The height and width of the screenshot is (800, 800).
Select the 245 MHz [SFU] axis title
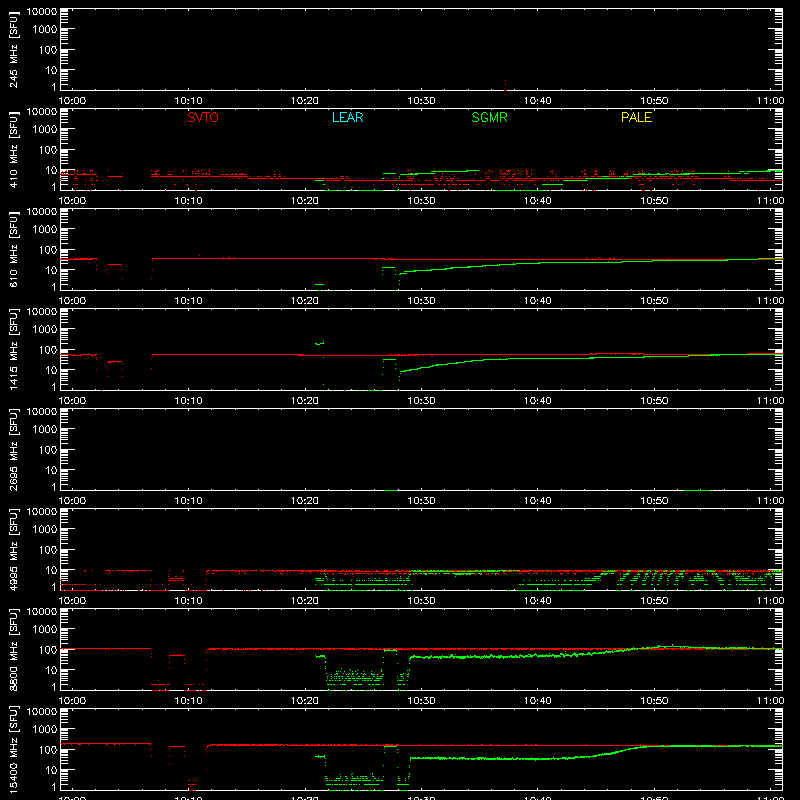(13, 49)
